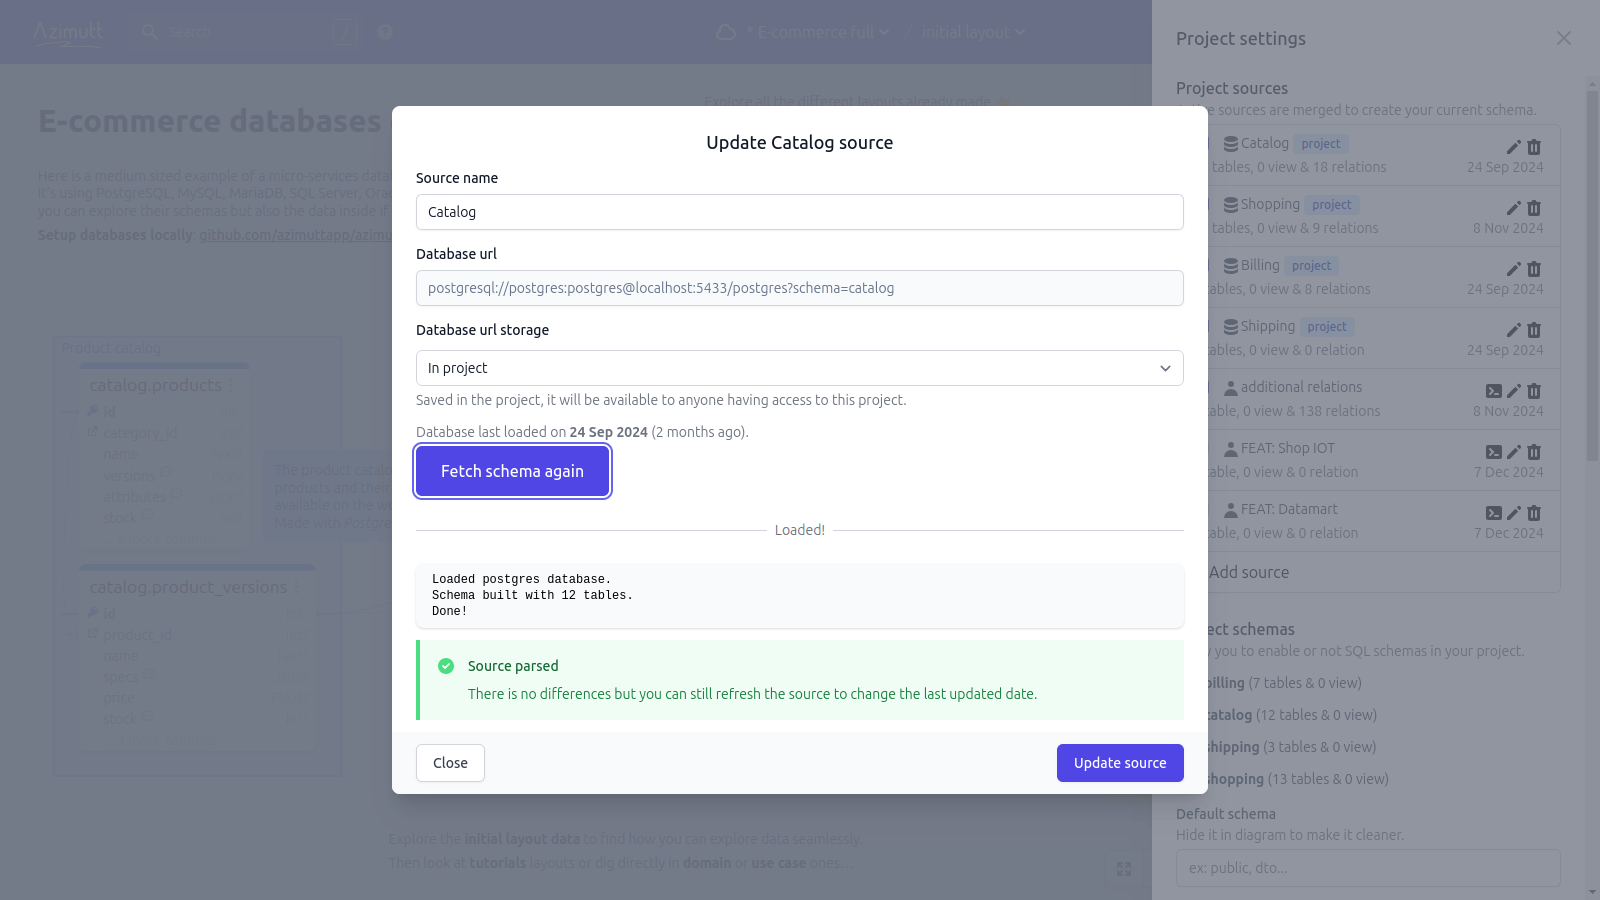Click the project badge next to Catalog
This screenshot has height=900, width=1600.
pyautogui.click(x=1320, y=143)
